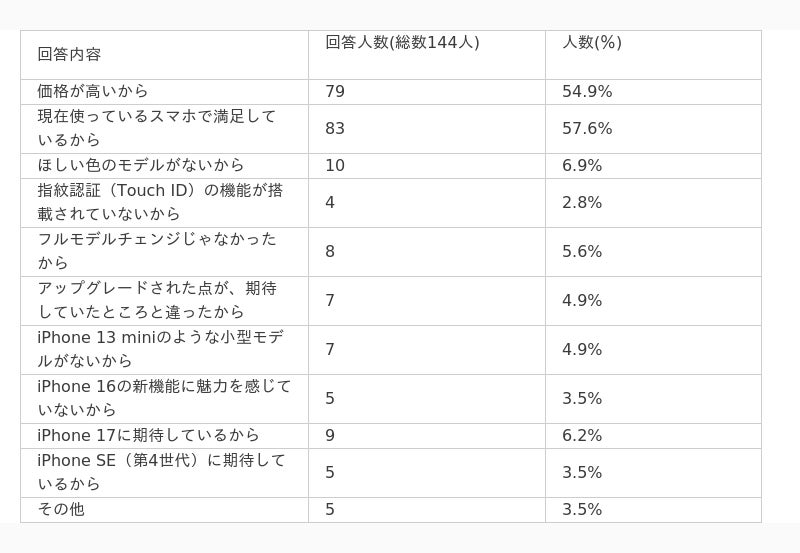The width and height of the screenshot is (800, 553).
Task: Select the iPhone 16の新機能 reason cell
Action: click(164, 398)
